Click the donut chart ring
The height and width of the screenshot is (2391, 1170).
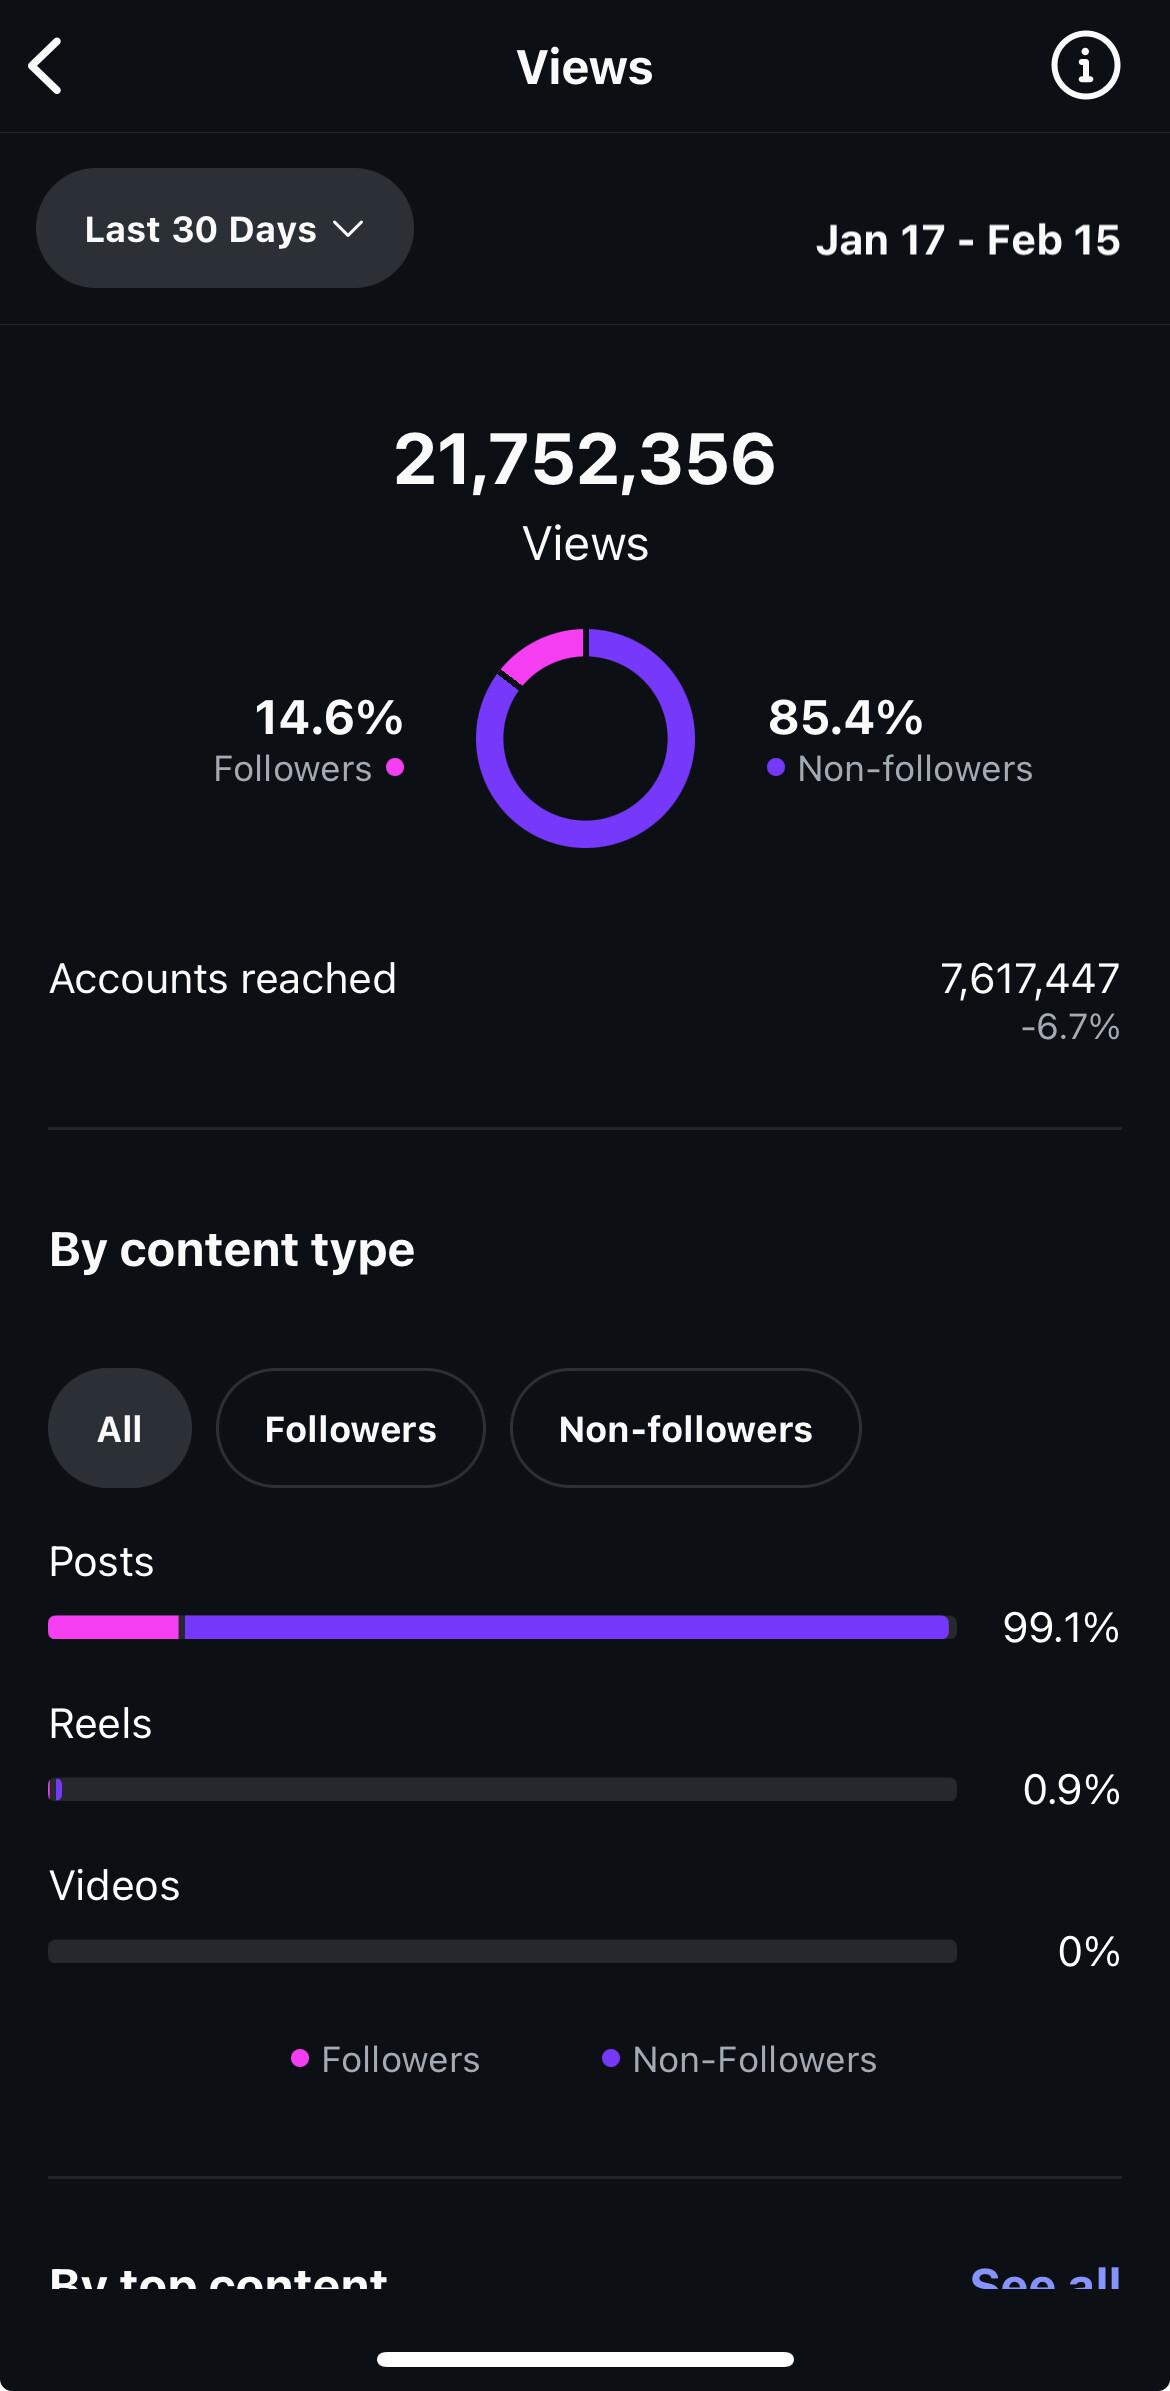tap(585, 738)
